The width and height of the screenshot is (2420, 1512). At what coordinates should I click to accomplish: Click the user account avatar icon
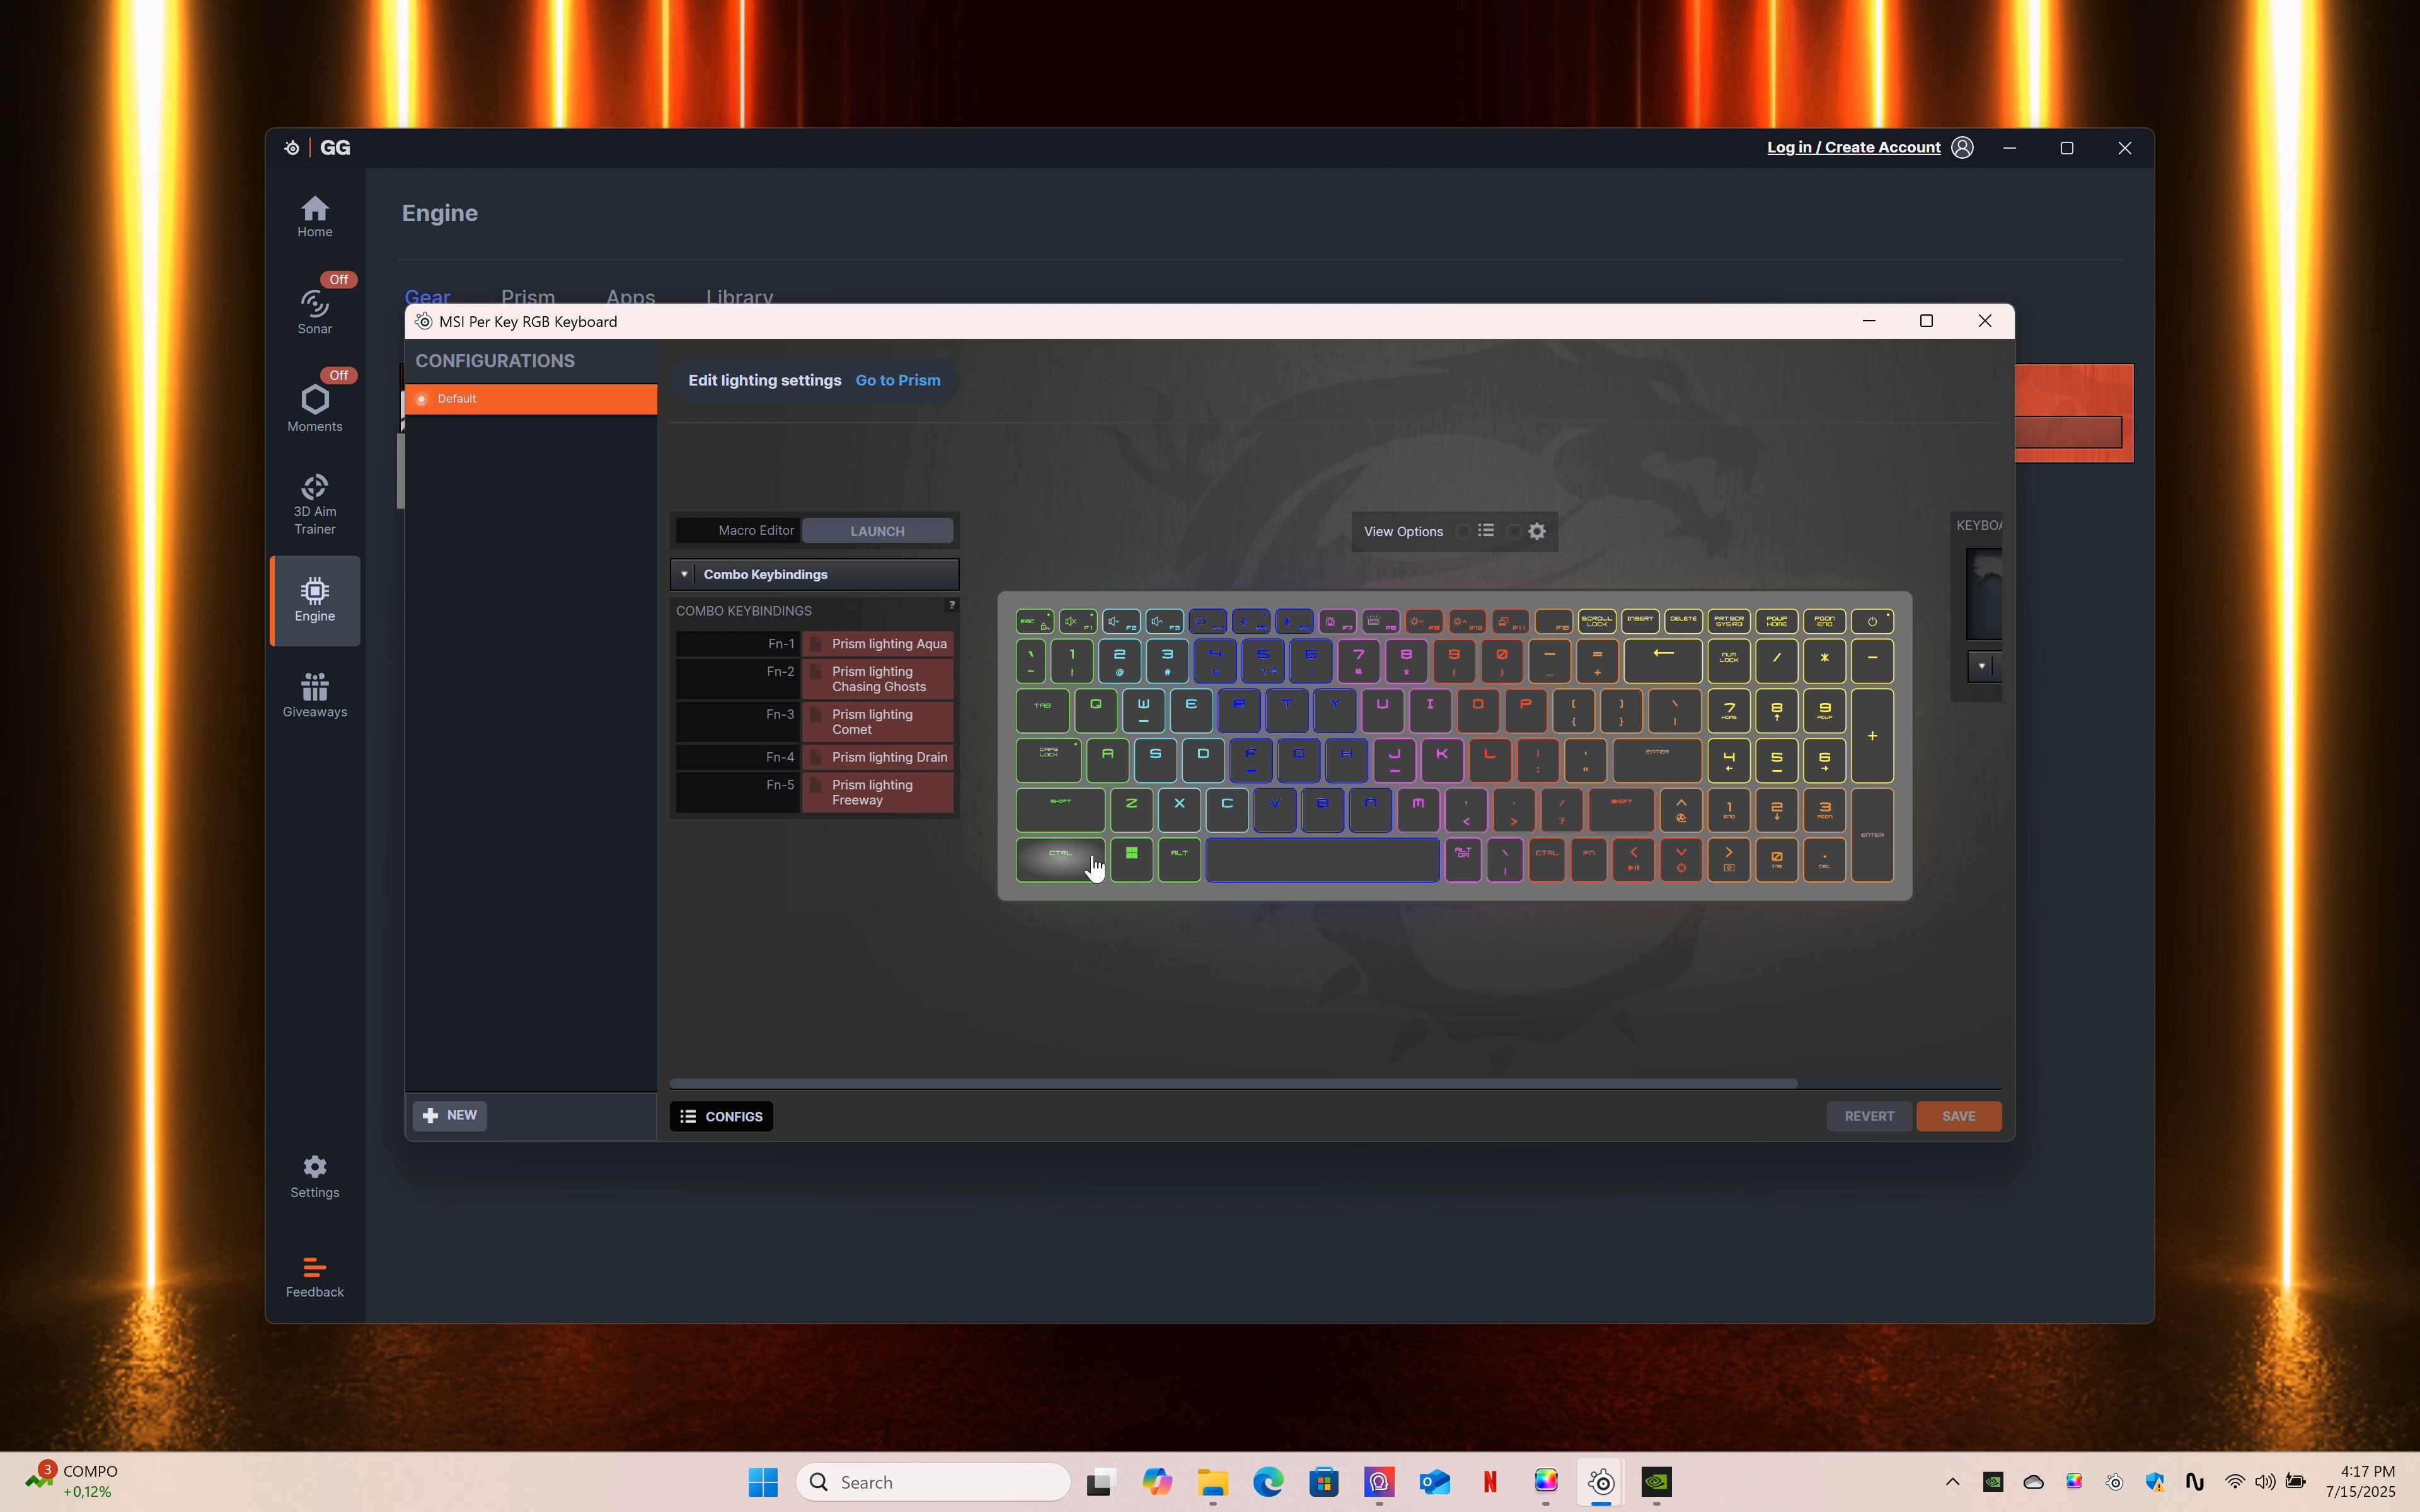click(x=1962, y=148)
